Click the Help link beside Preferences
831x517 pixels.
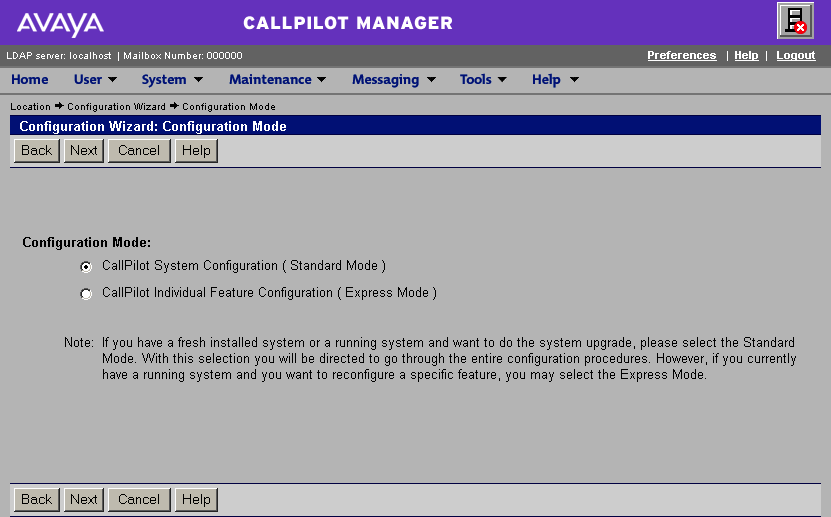coord(746,56)
